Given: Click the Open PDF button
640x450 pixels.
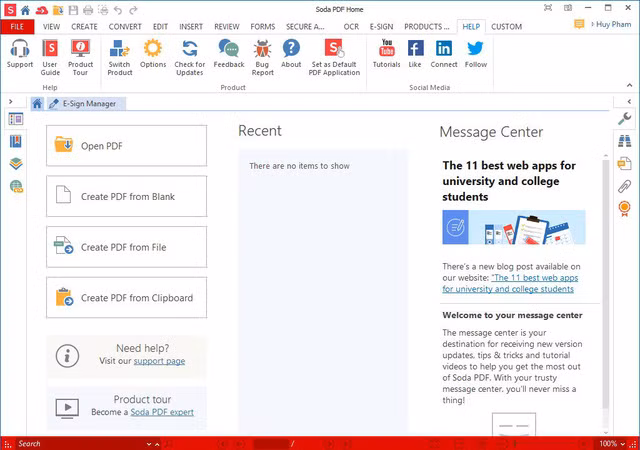Looking at the screenshot, I should pos(127,146).
